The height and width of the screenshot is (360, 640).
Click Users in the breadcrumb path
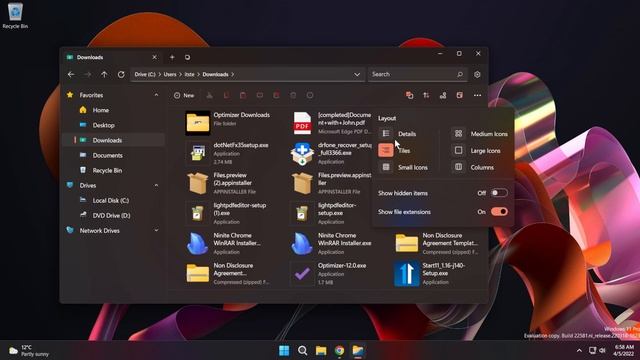coord(170,74)
